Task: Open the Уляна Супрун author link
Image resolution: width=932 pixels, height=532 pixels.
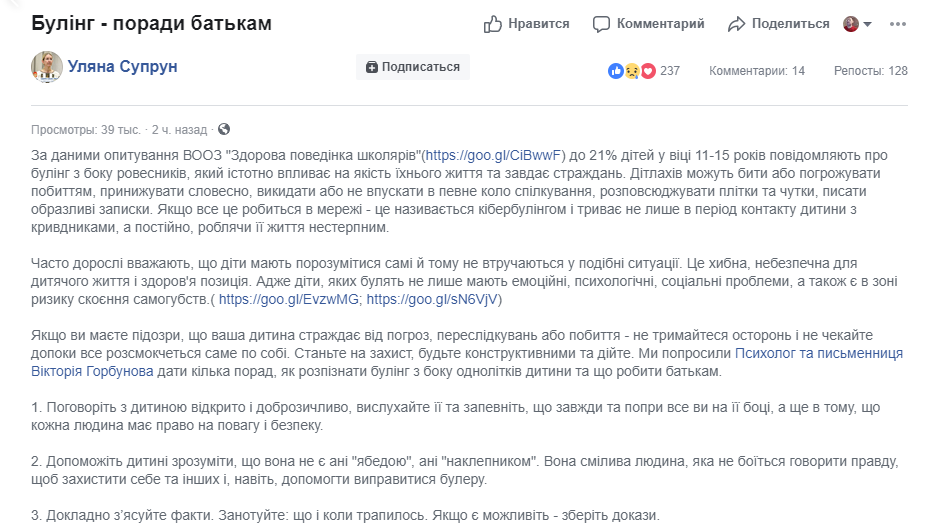Action: (122, 67)
